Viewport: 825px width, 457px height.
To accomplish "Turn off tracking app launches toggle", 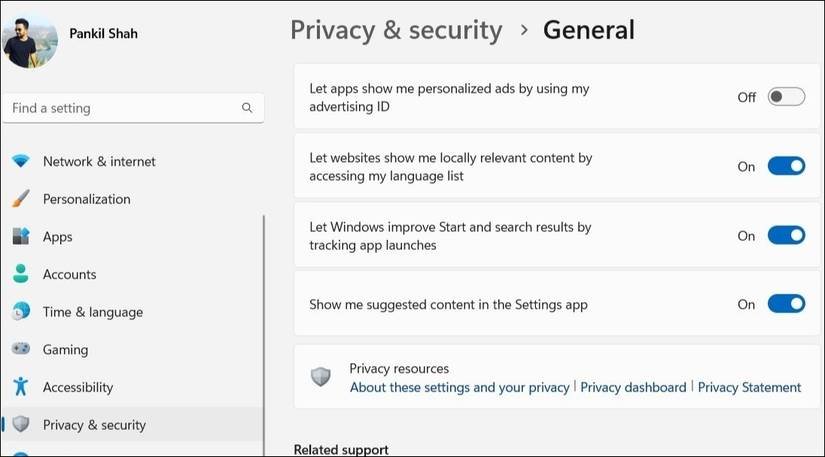I will (786, 235).
